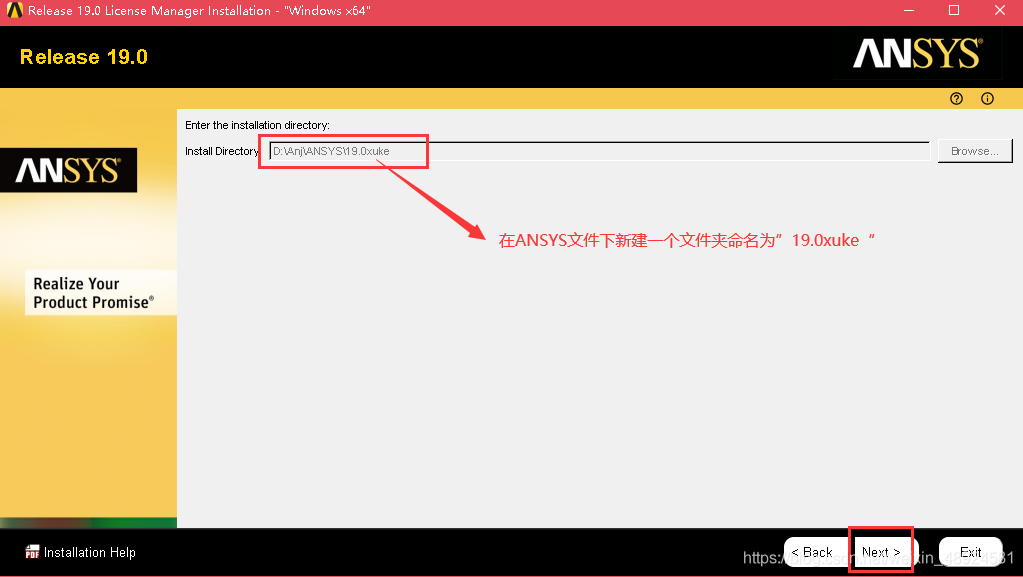Open the help question mark icon
Screen dimensions: 1023x577
[956, 99]
